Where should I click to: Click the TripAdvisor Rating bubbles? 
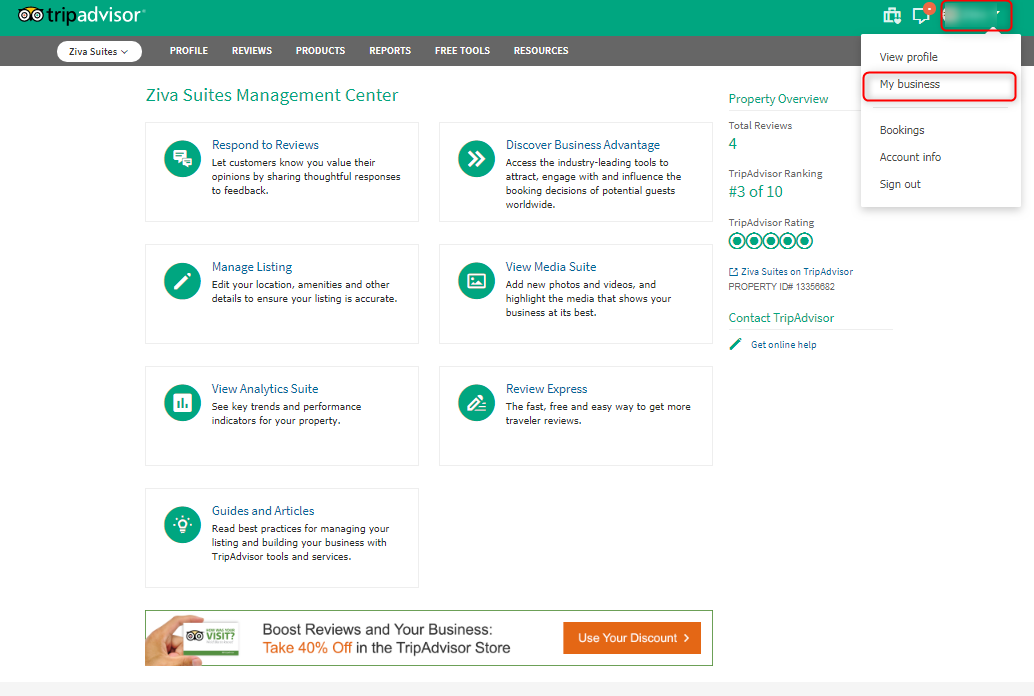coord(770,241)
